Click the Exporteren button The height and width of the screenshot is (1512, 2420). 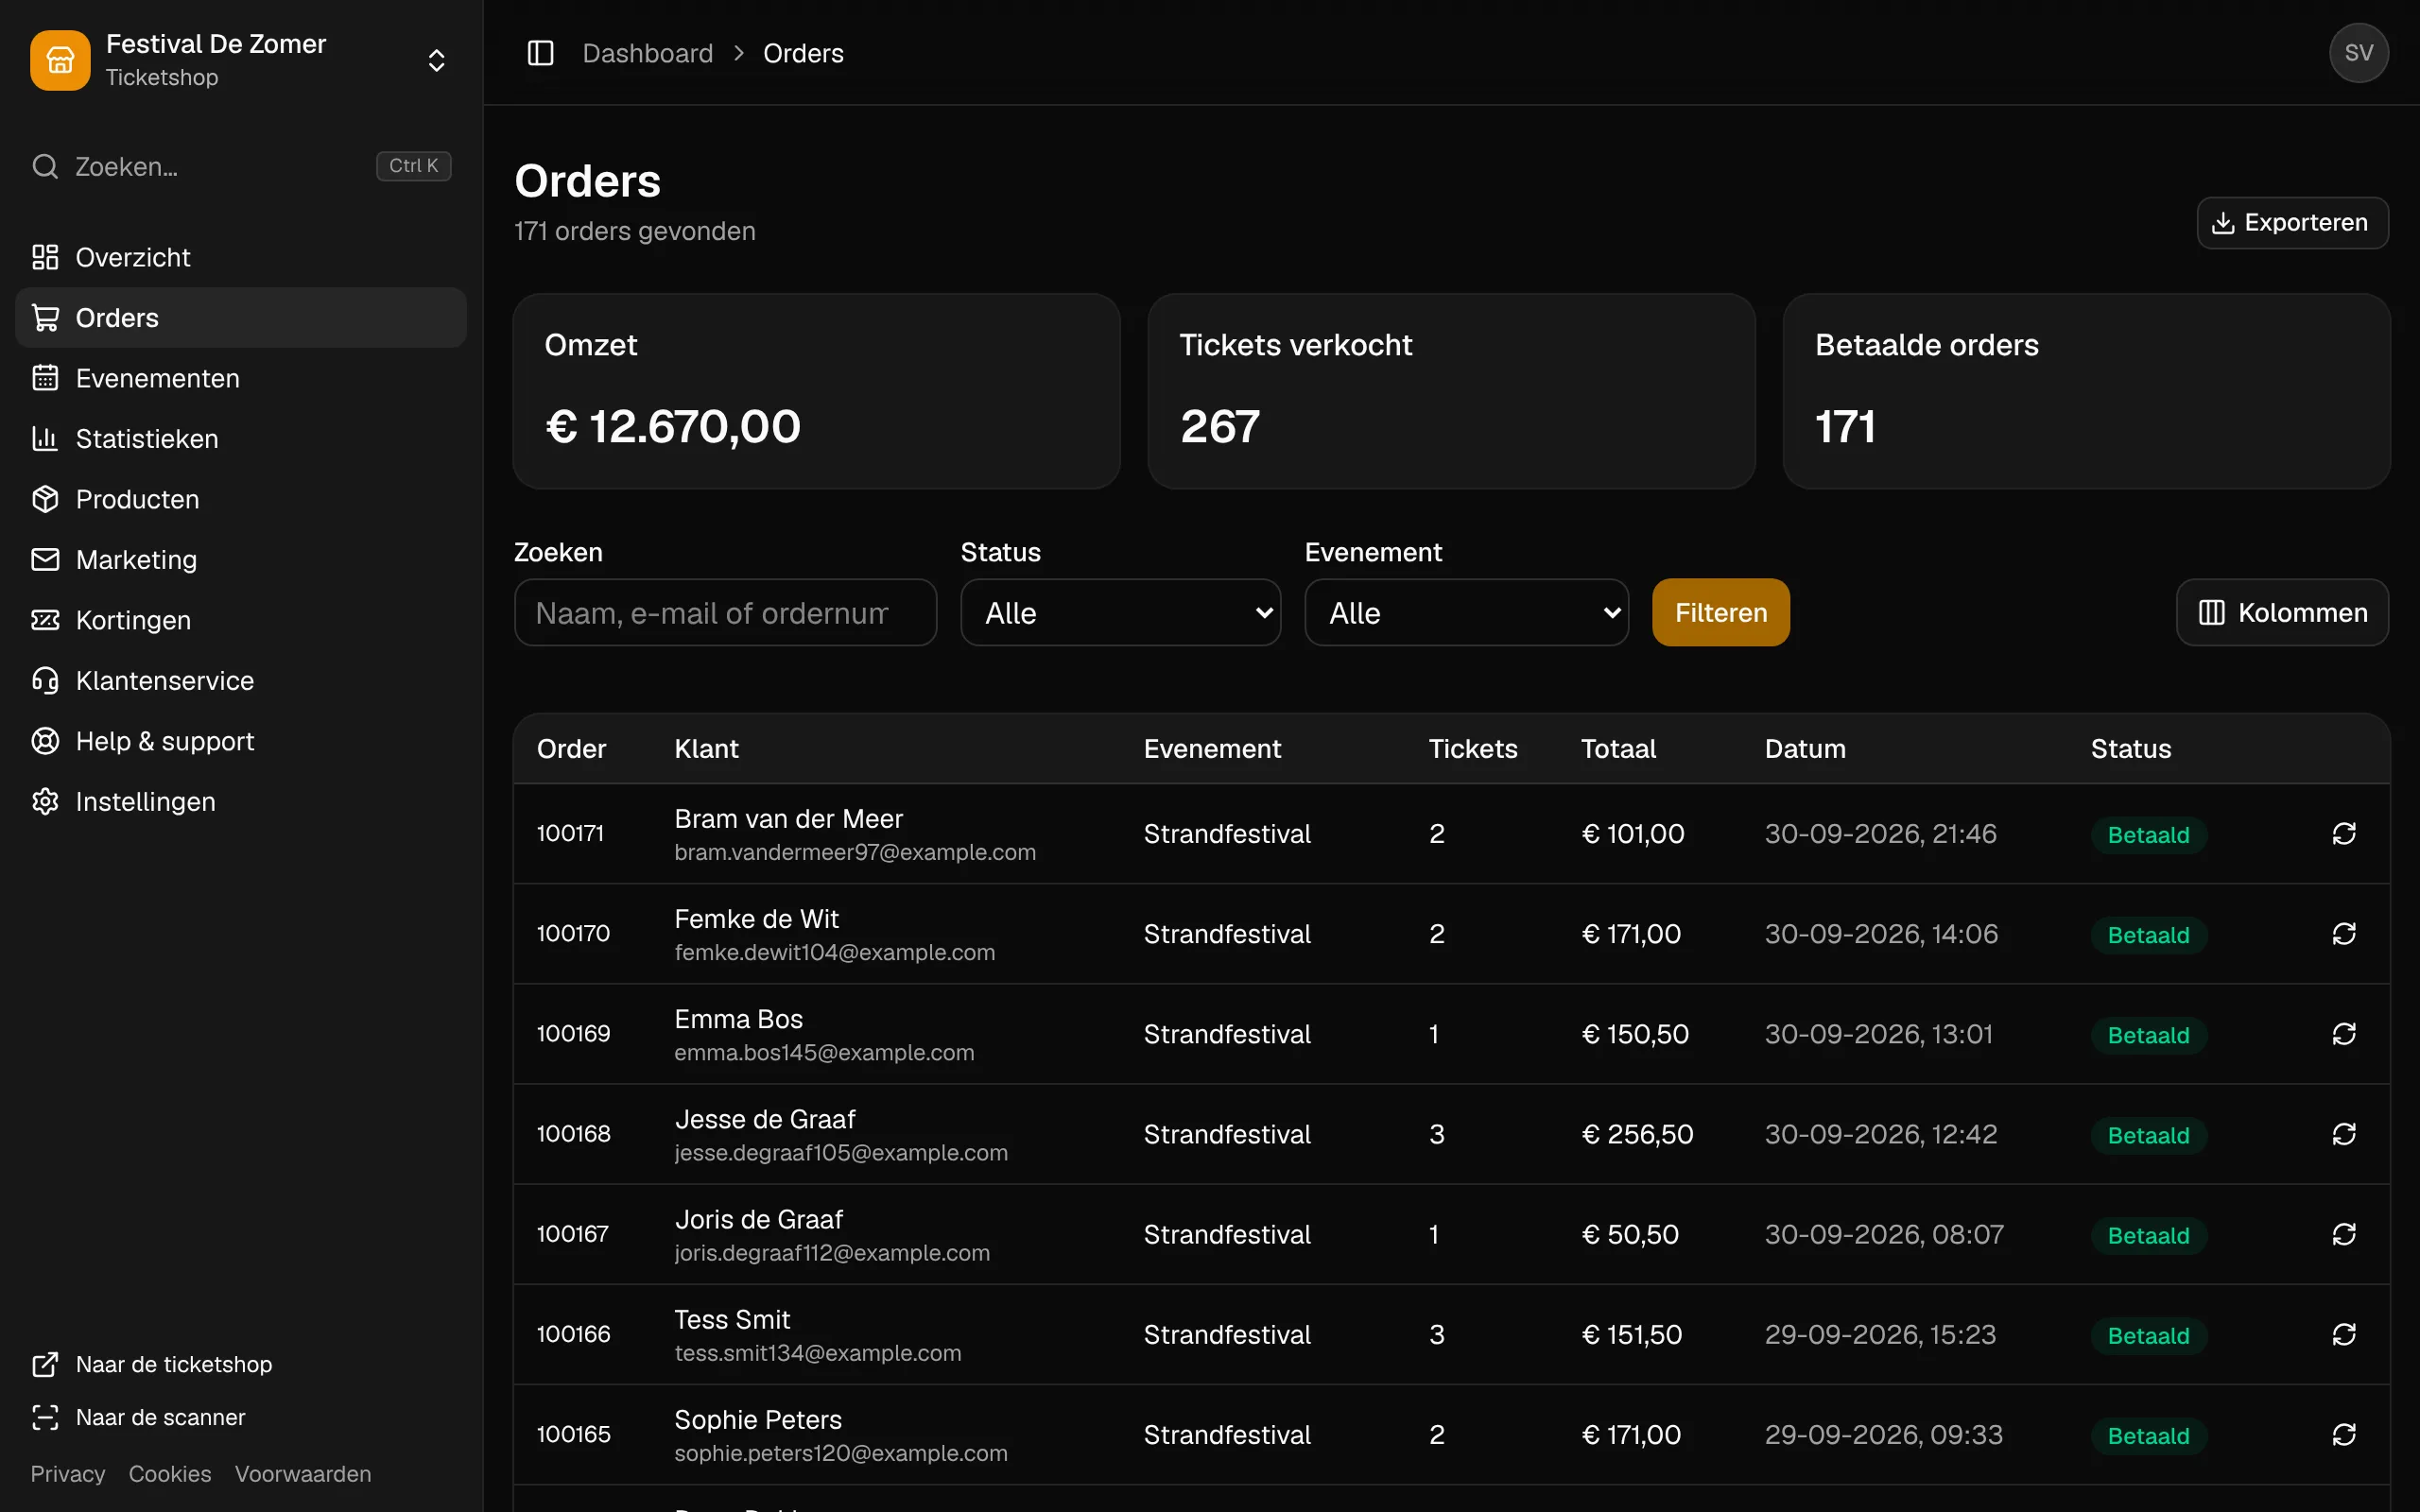click(x=2292, y=222)
